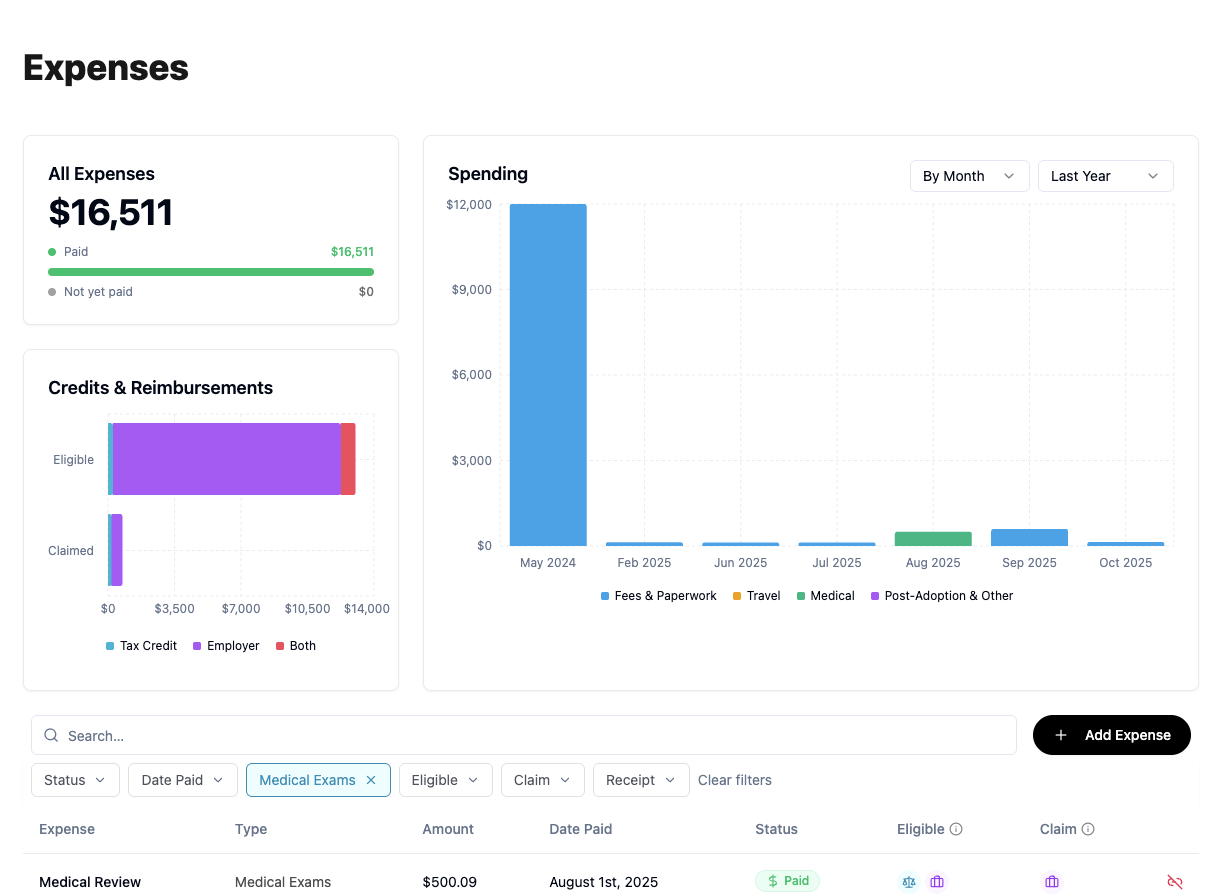
Task: Click the Medical Exams type cell
Action: [x=283, y=882]
